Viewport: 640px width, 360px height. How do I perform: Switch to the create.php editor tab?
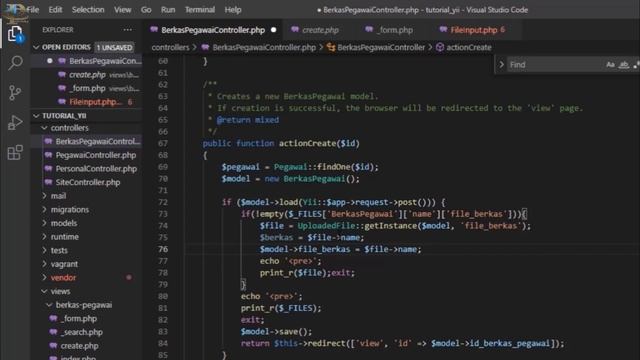point(320,30)
